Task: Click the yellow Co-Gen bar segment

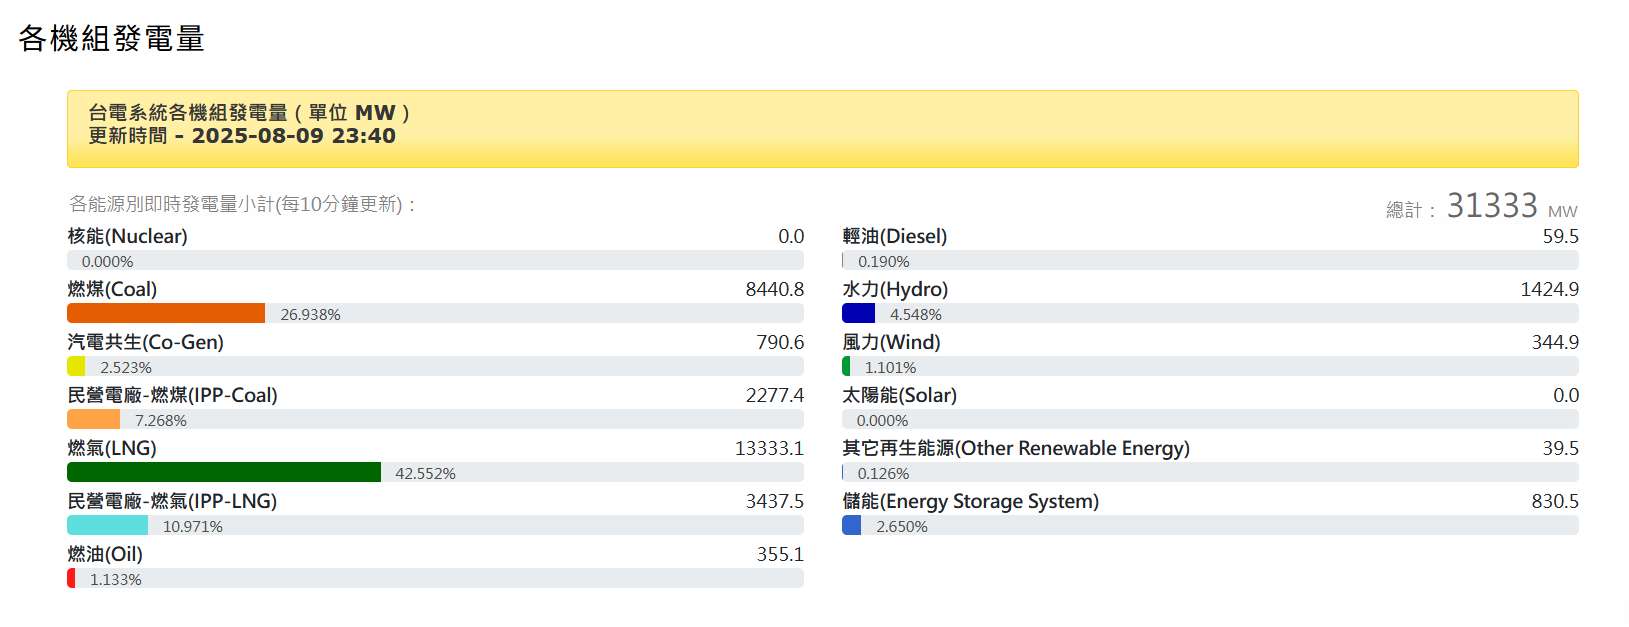Action: 76,367
